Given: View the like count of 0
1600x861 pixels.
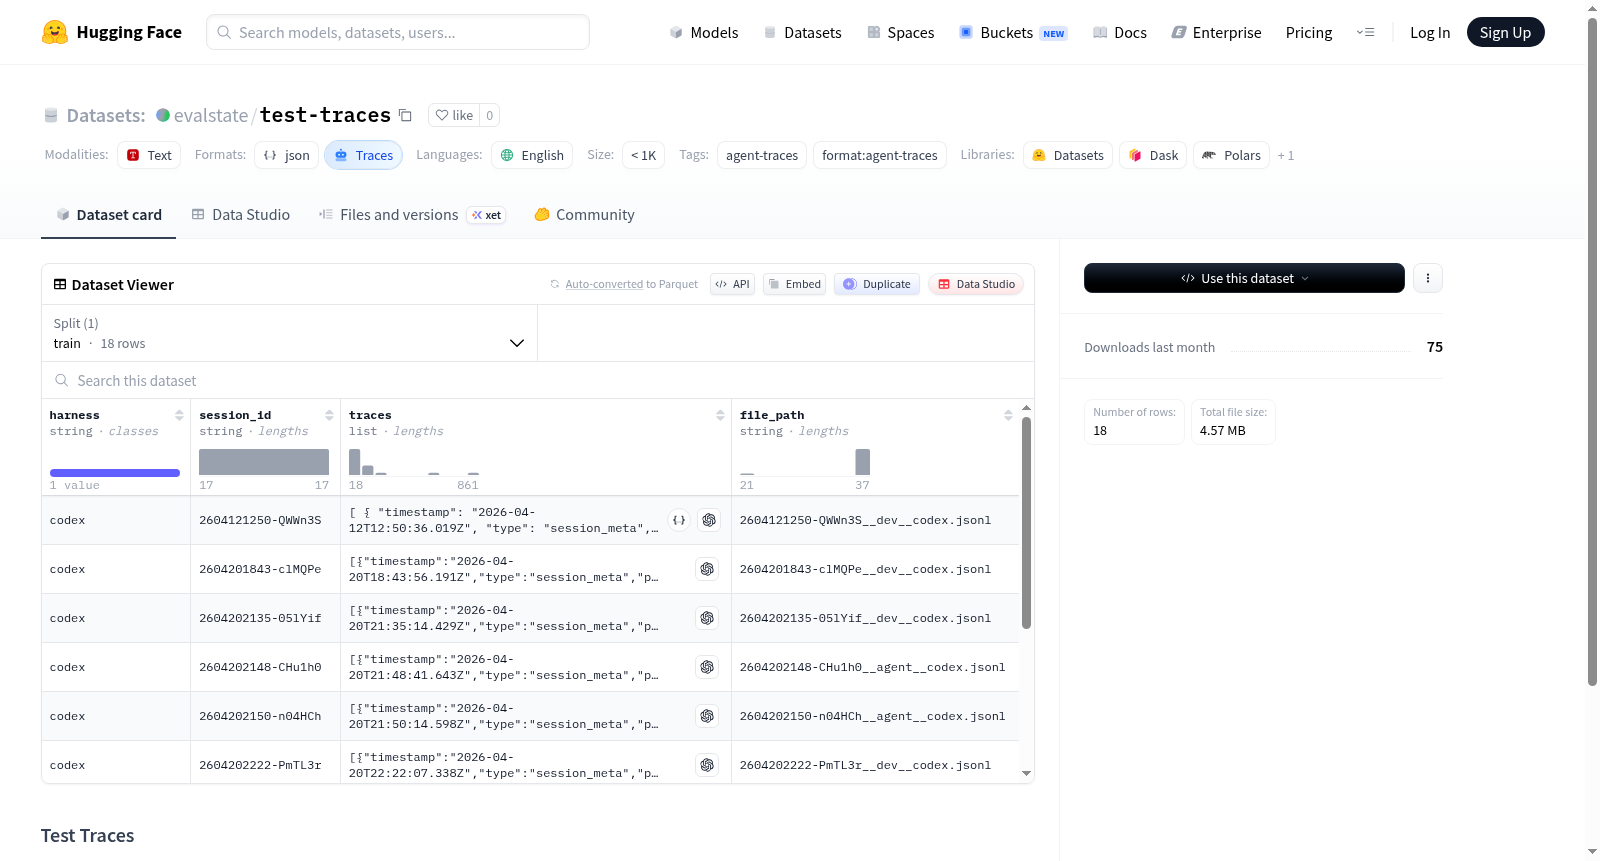Looking at the screenshot, I should click(x=489, y=115).
